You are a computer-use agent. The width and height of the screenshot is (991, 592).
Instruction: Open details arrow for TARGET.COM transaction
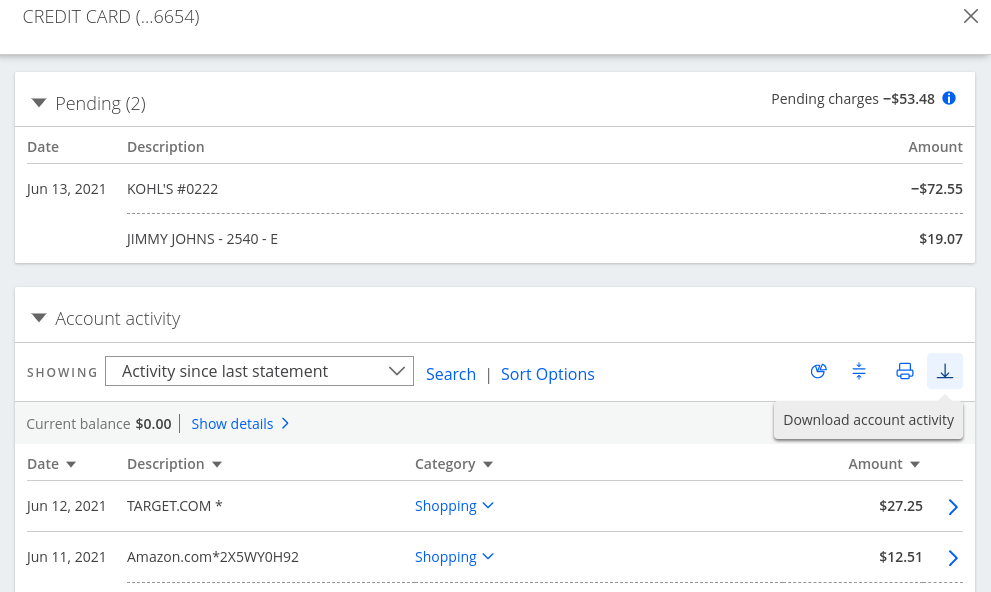953,507
